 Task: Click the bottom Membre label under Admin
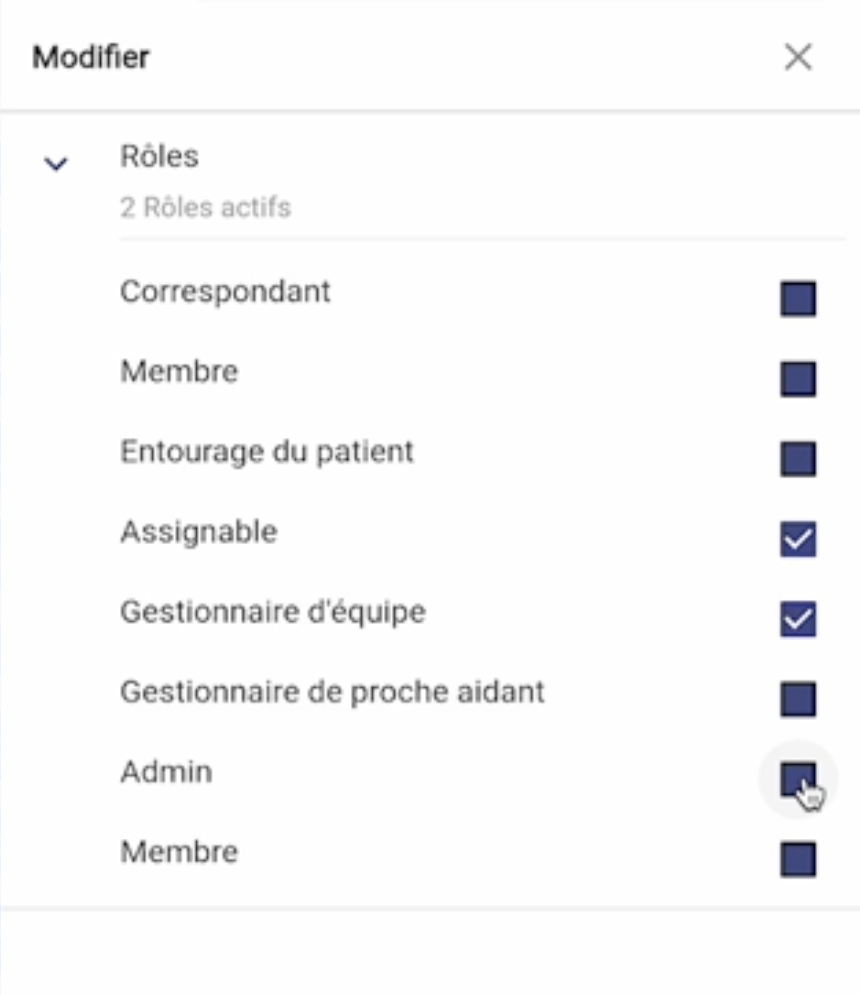180,852
